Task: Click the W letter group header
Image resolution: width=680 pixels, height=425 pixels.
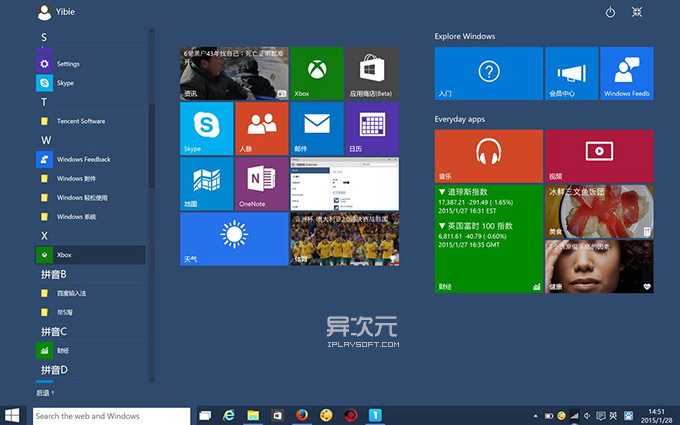Action: [46, 140]
